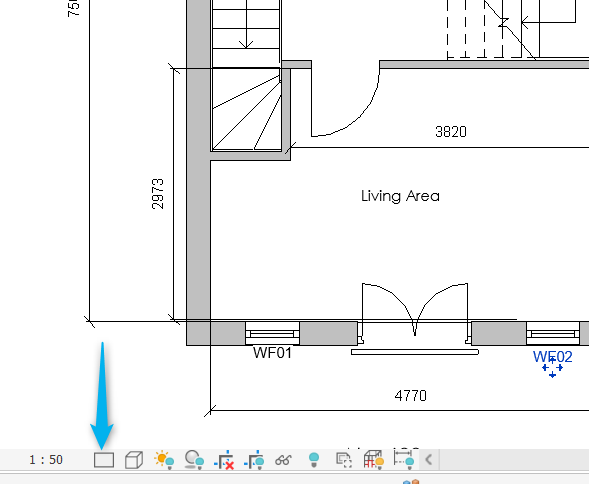Open Temporary Hide/Isolate glasses icon
589x484 pixels.
coord(283,460)
